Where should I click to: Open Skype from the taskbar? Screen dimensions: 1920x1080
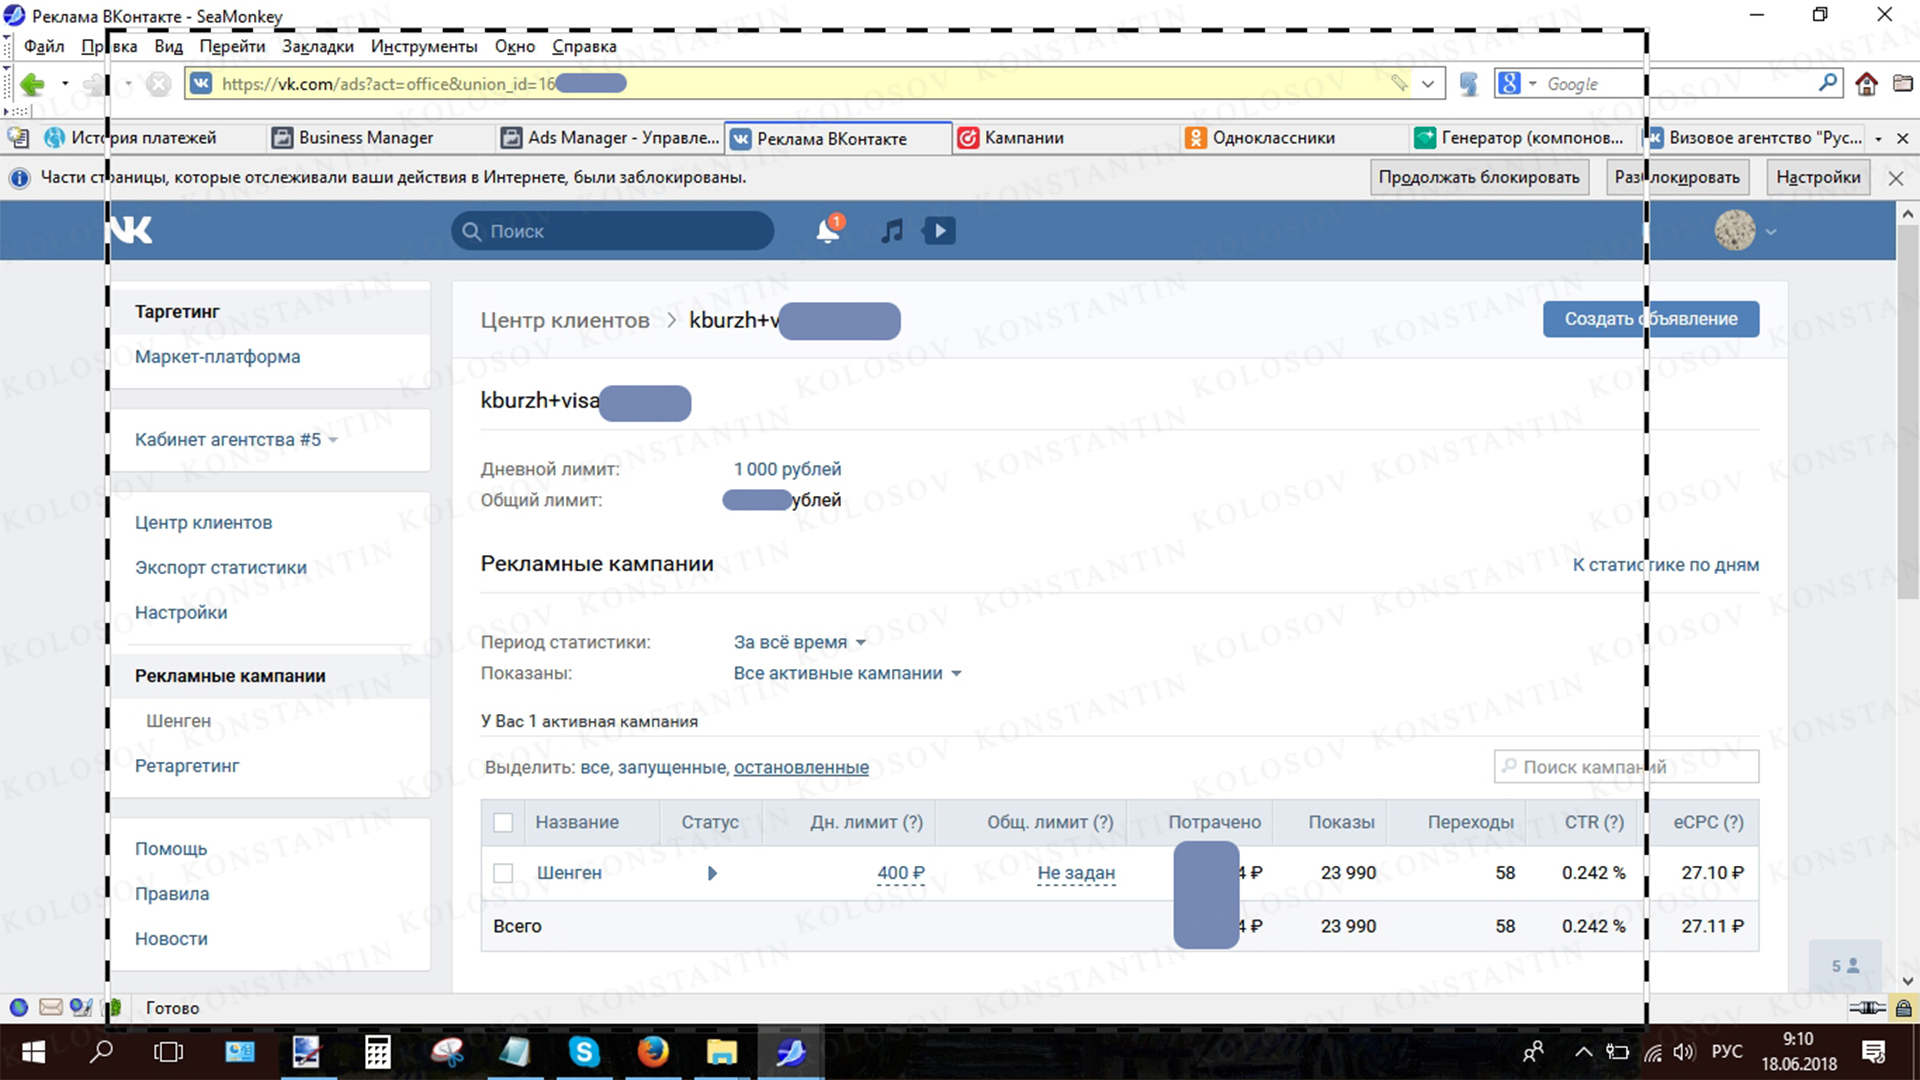tap(583, 1052)
